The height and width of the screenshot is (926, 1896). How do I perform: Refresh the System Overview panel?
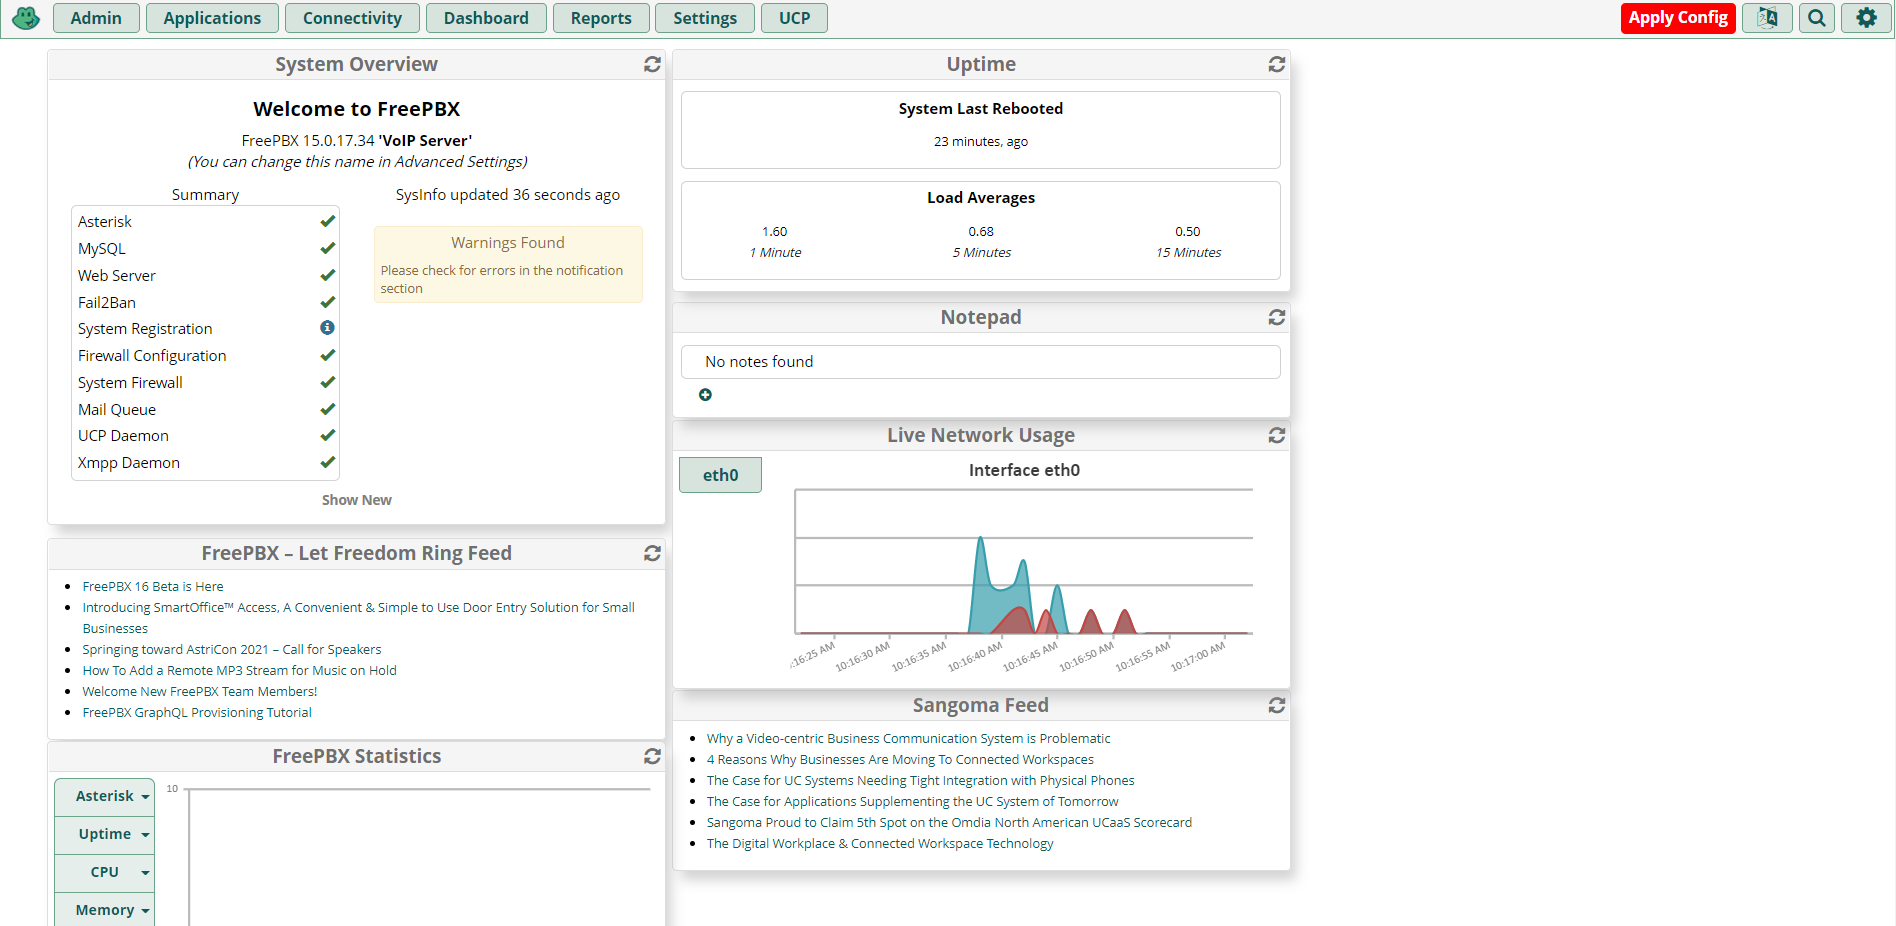pyautogui.click(x=652, y=64)
